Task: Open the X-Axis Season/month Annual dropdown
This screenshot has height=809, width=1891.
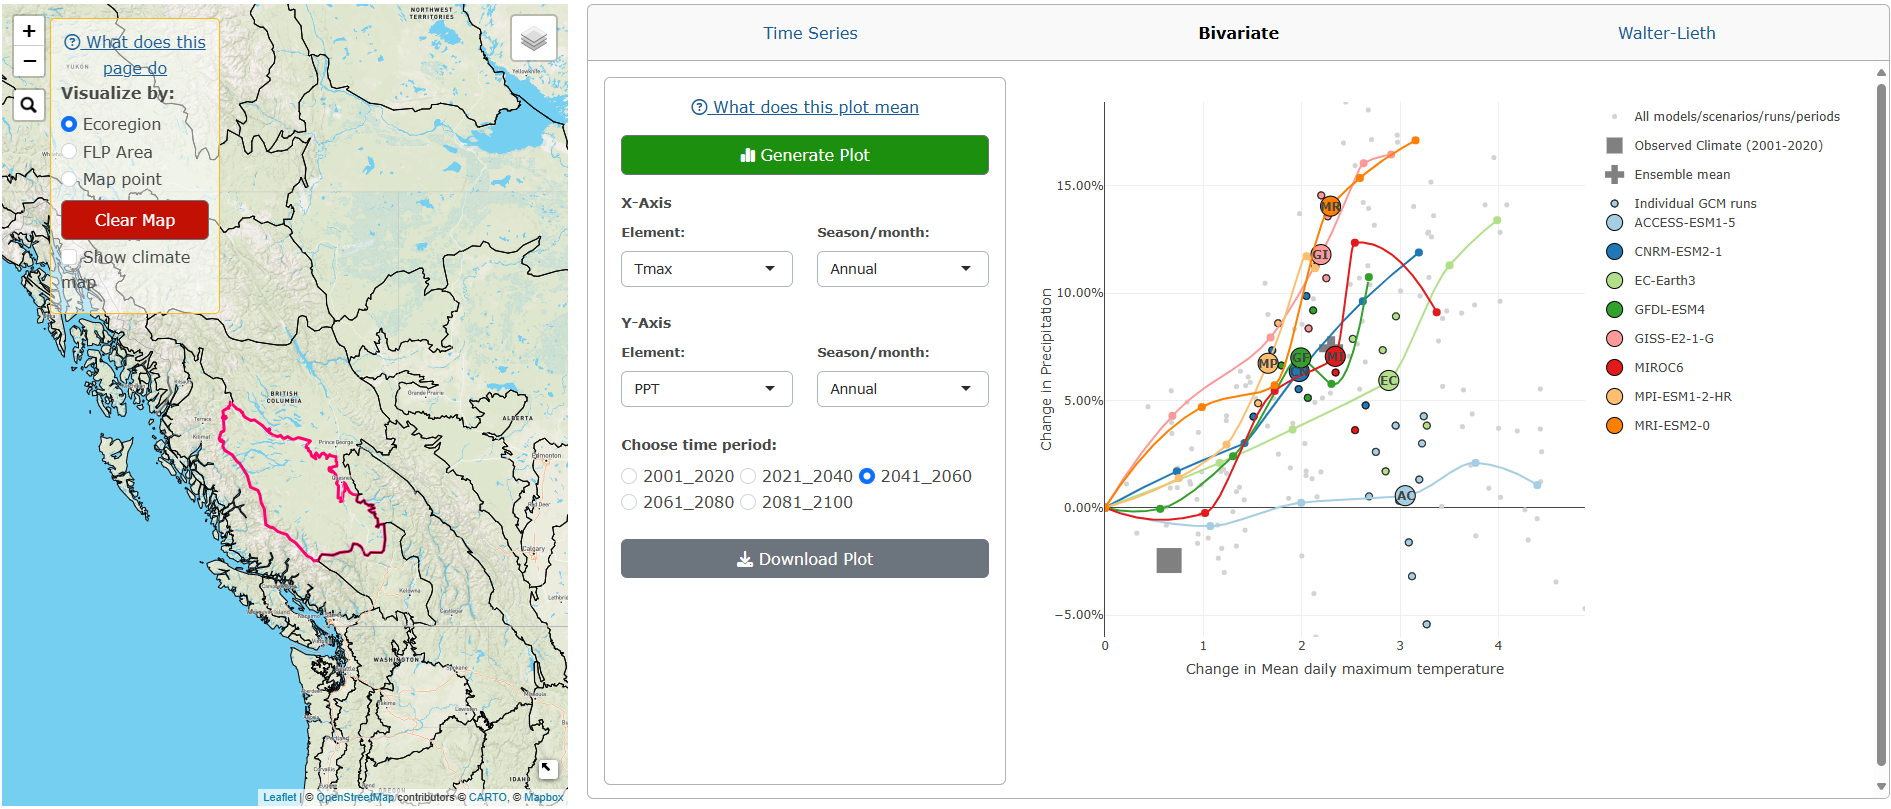Action: click(903, 269)
